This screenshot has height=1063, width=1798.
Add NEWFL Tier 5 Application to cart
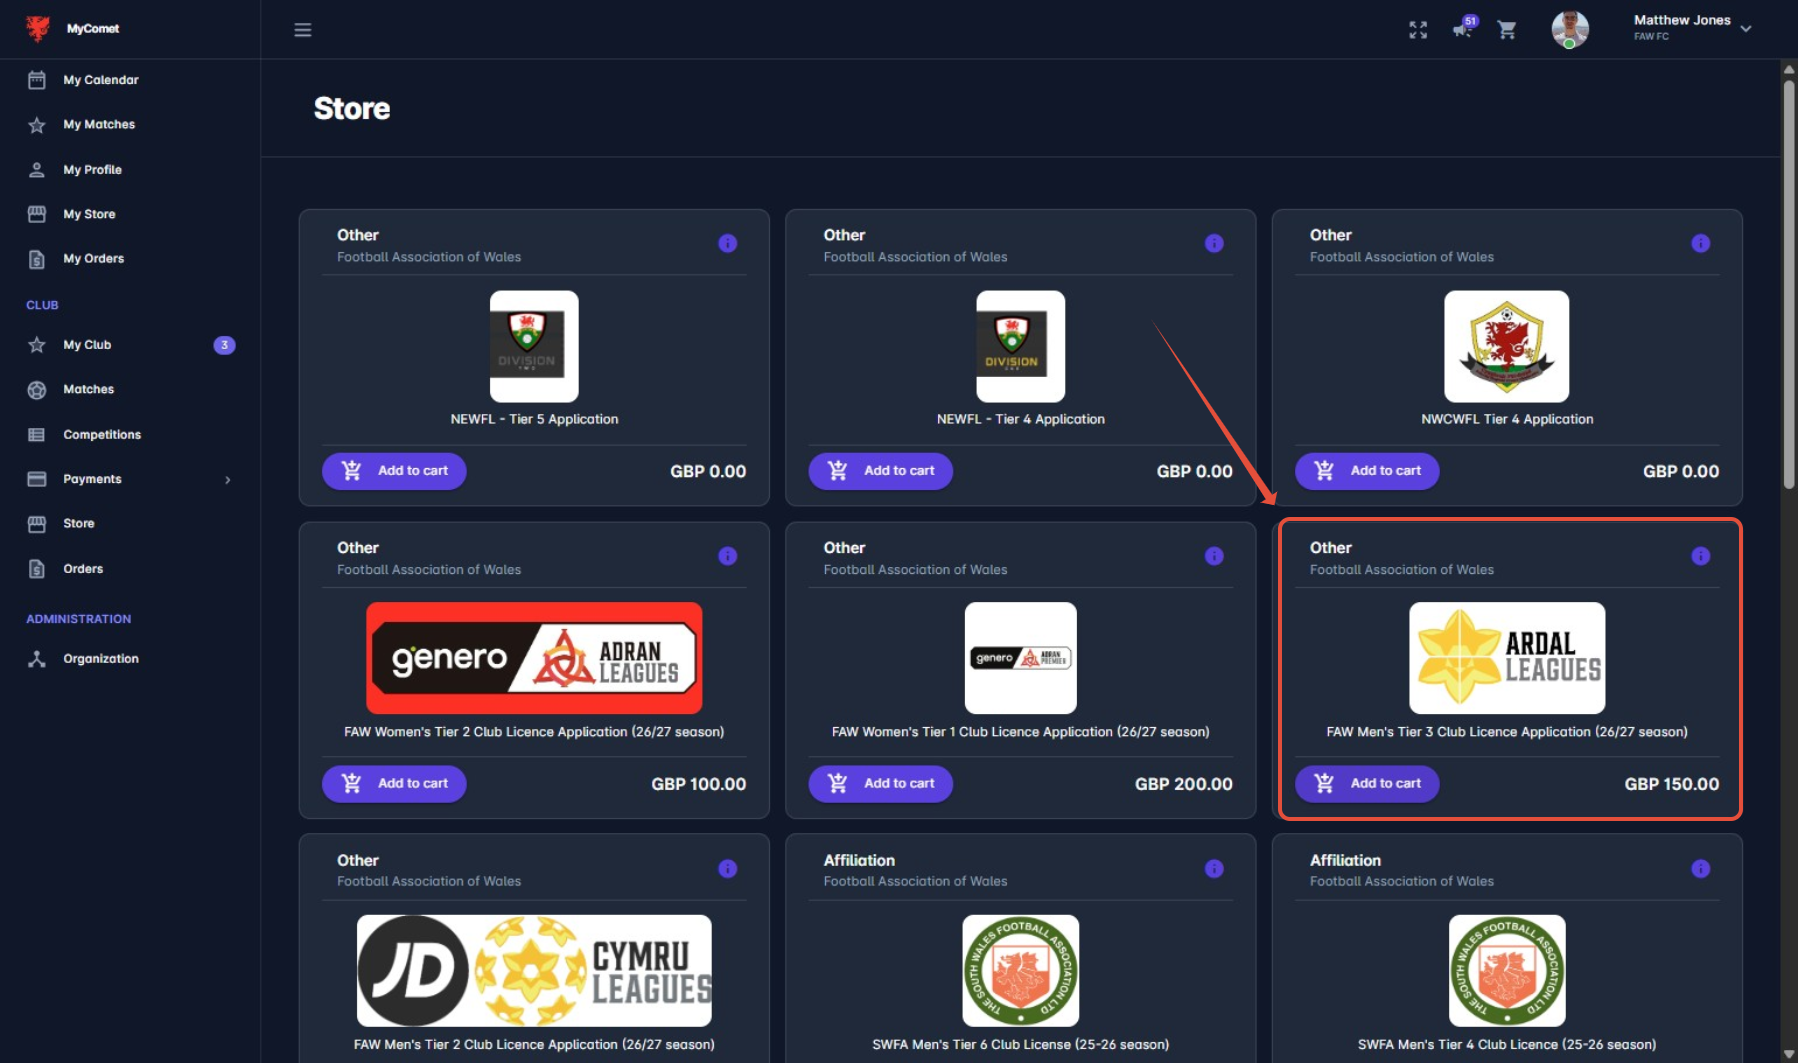click(394, 471)
